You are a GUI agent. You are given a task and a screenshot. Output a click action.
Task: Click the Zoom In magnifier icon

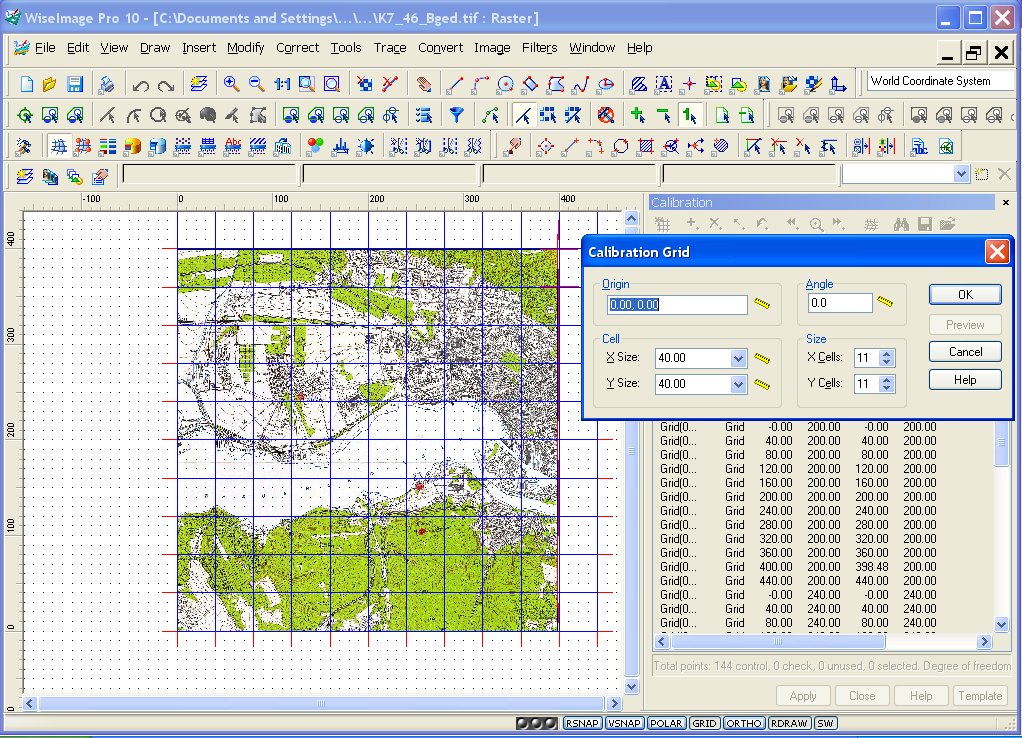click(231, 84)
